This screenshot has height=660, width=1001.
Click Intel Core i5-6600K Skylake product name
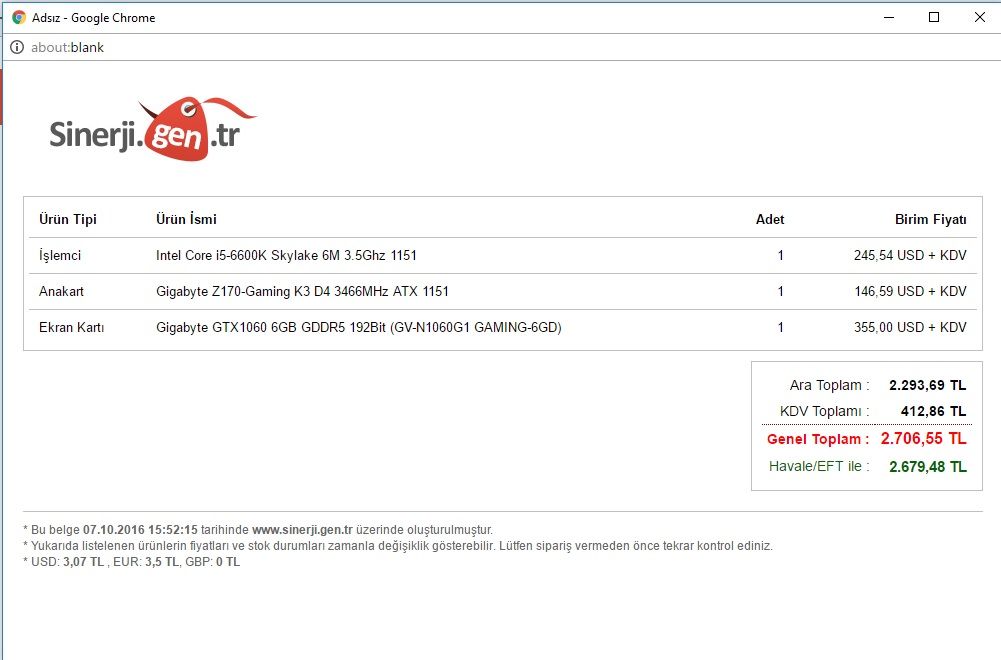286,255
